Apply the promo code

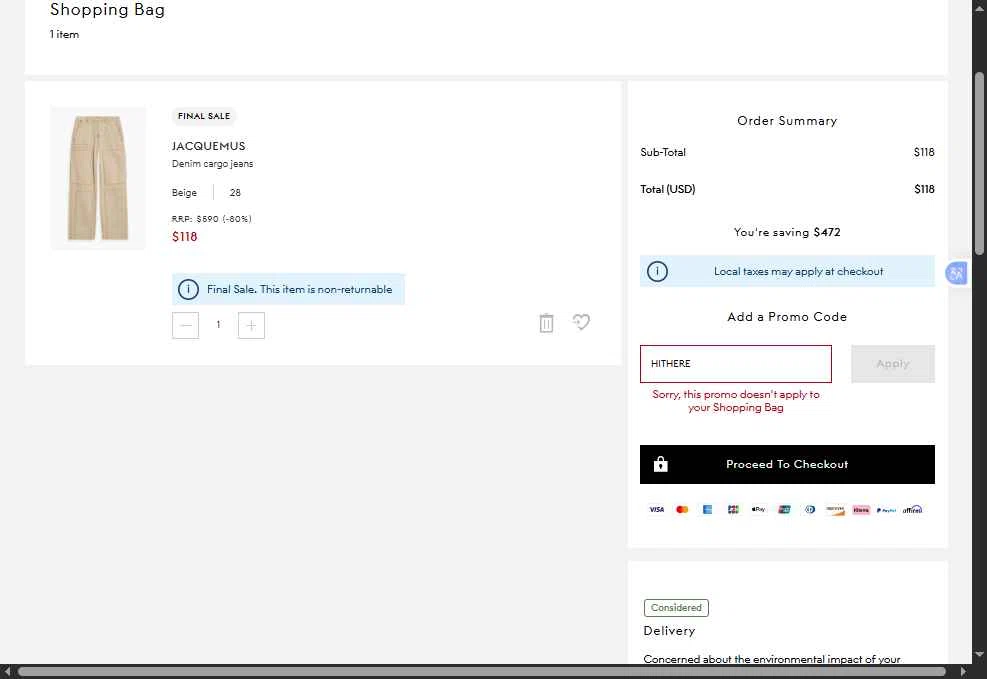pos(893,364)
